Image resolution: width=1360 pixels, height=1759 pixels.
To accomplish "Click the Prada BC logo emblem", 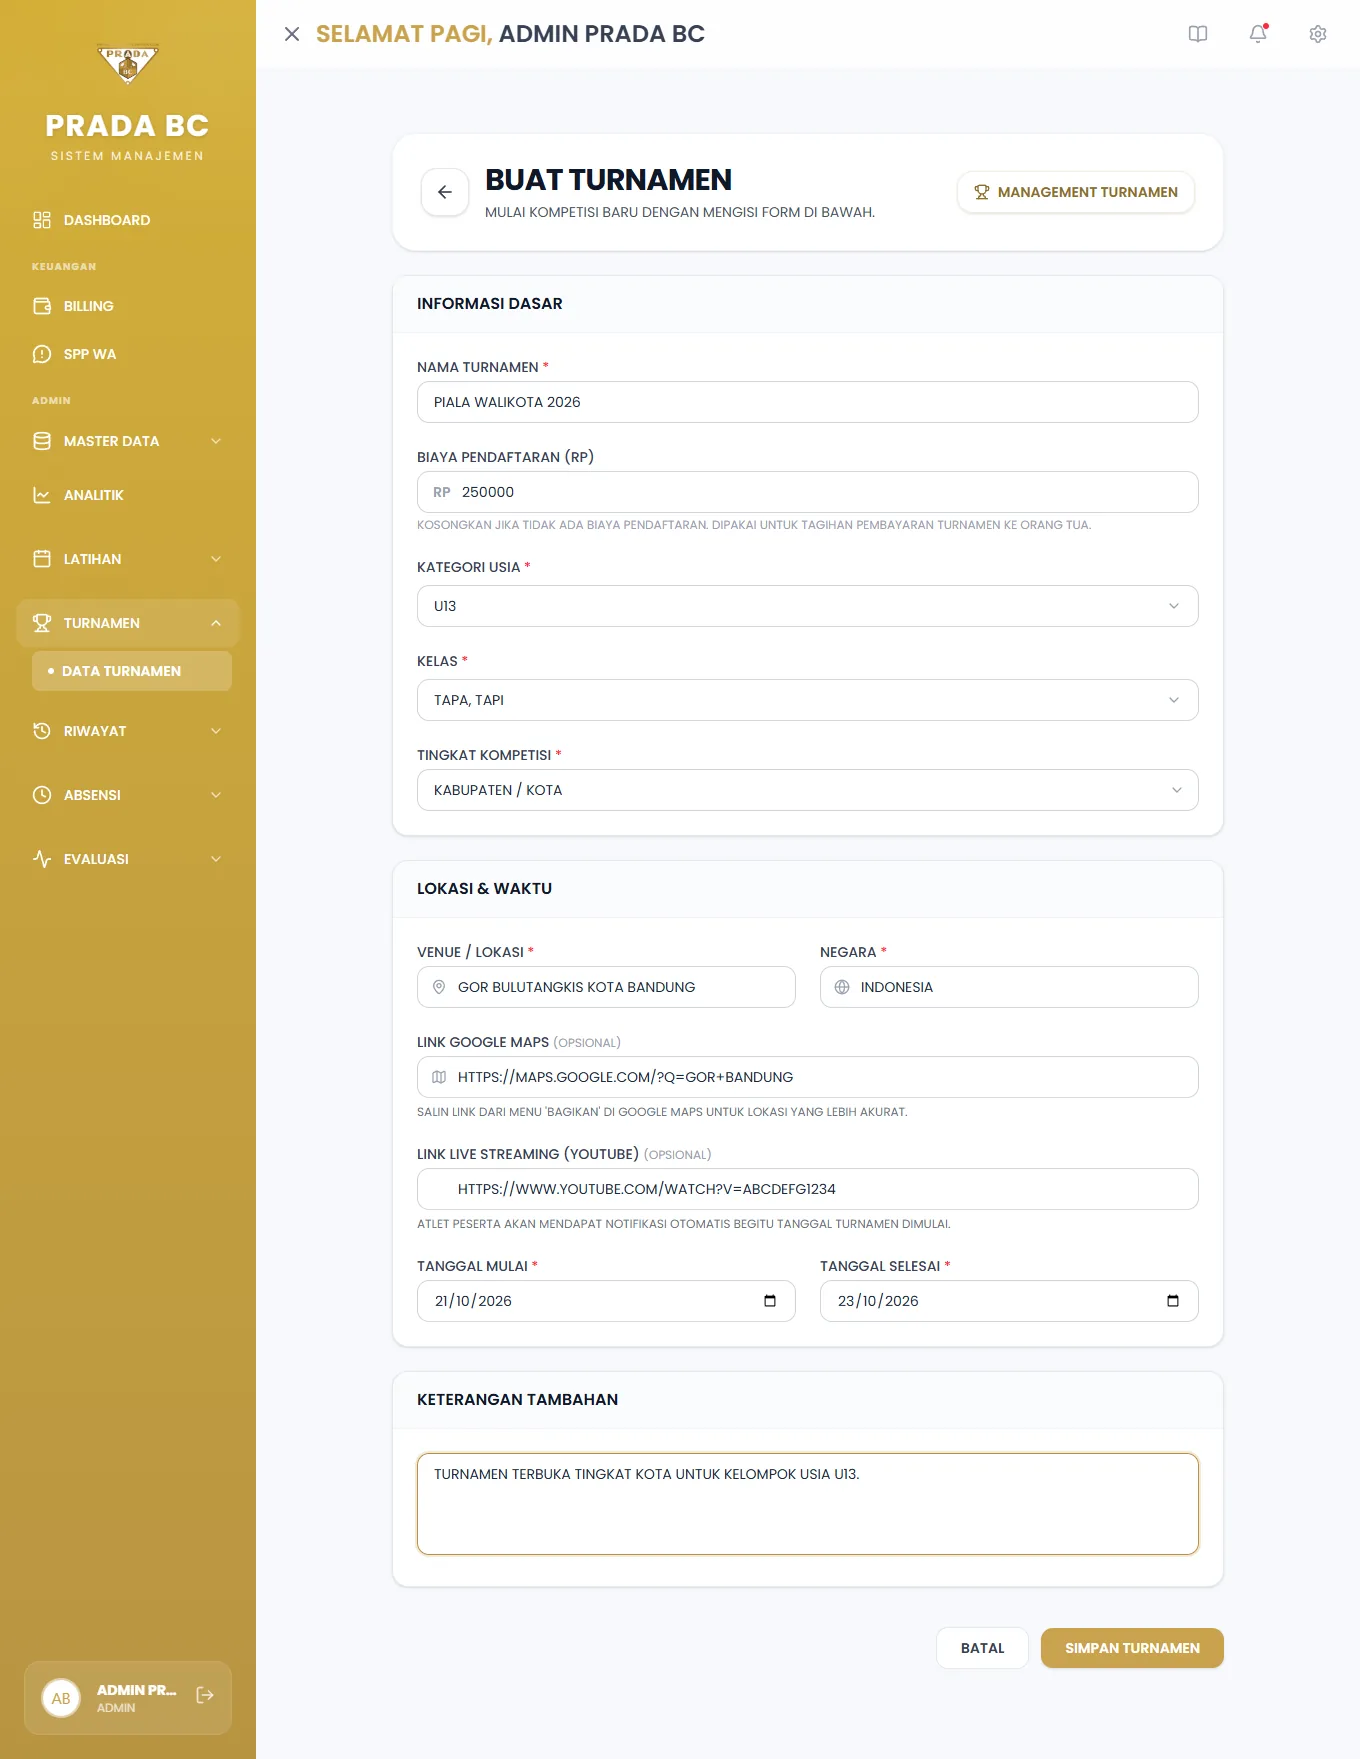I will coord(128,64).
